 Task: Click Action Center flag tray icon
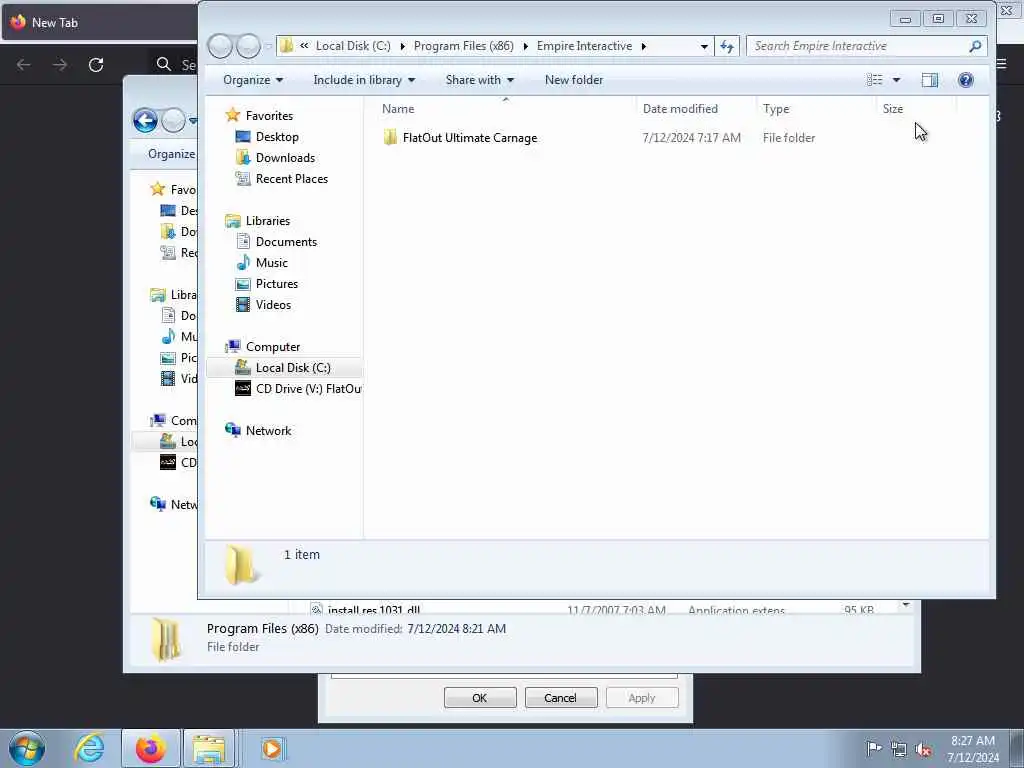(874, 748)
